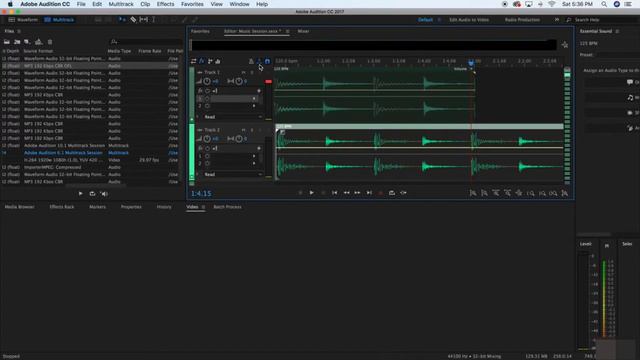This screenshot has width=640, height=360.
Task: Toggle Loop Playback in Files panel preview
Action: [x=92, y=193]
